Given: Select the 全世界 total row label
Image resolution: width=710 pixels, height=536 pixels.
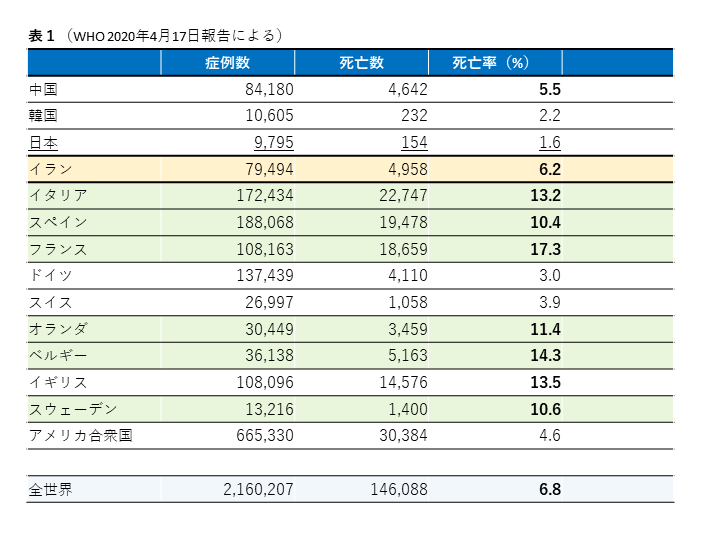Looking at the screenshot, I should tap(51, 490).
